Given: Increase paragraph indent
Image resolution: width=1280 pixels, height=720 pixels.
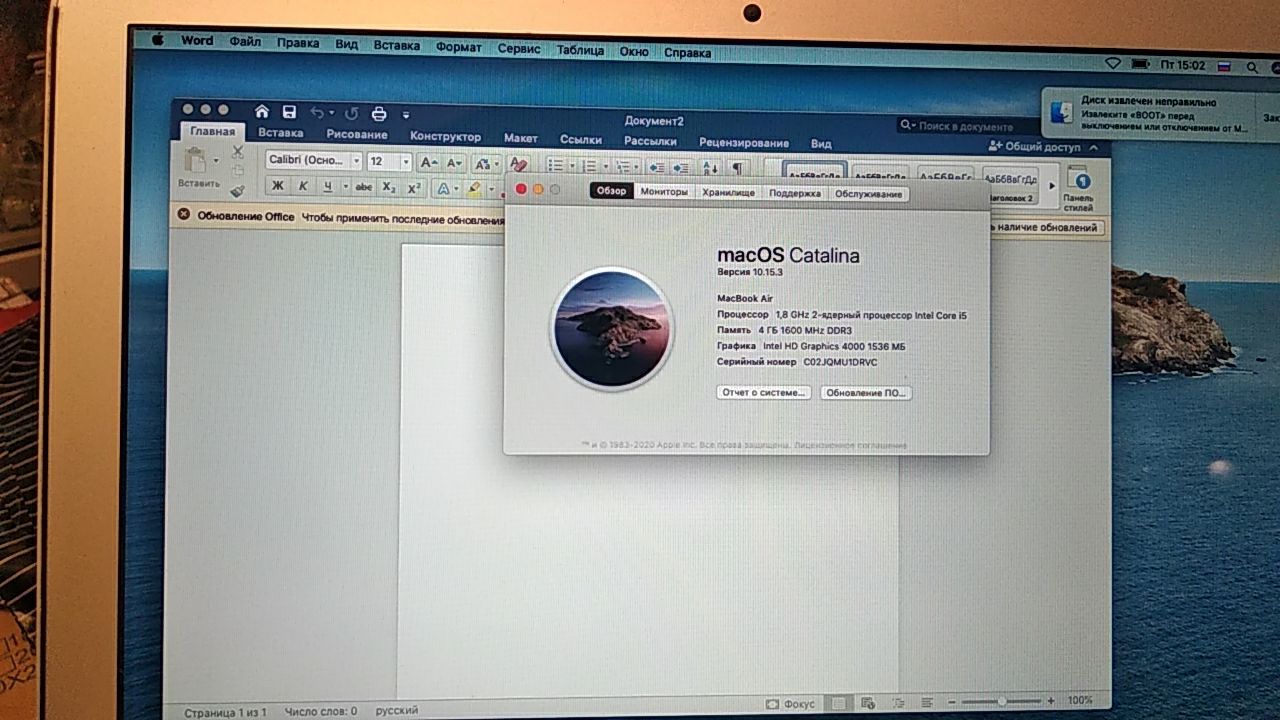Looking at the screenshot, I should click(x=683, y=167).
